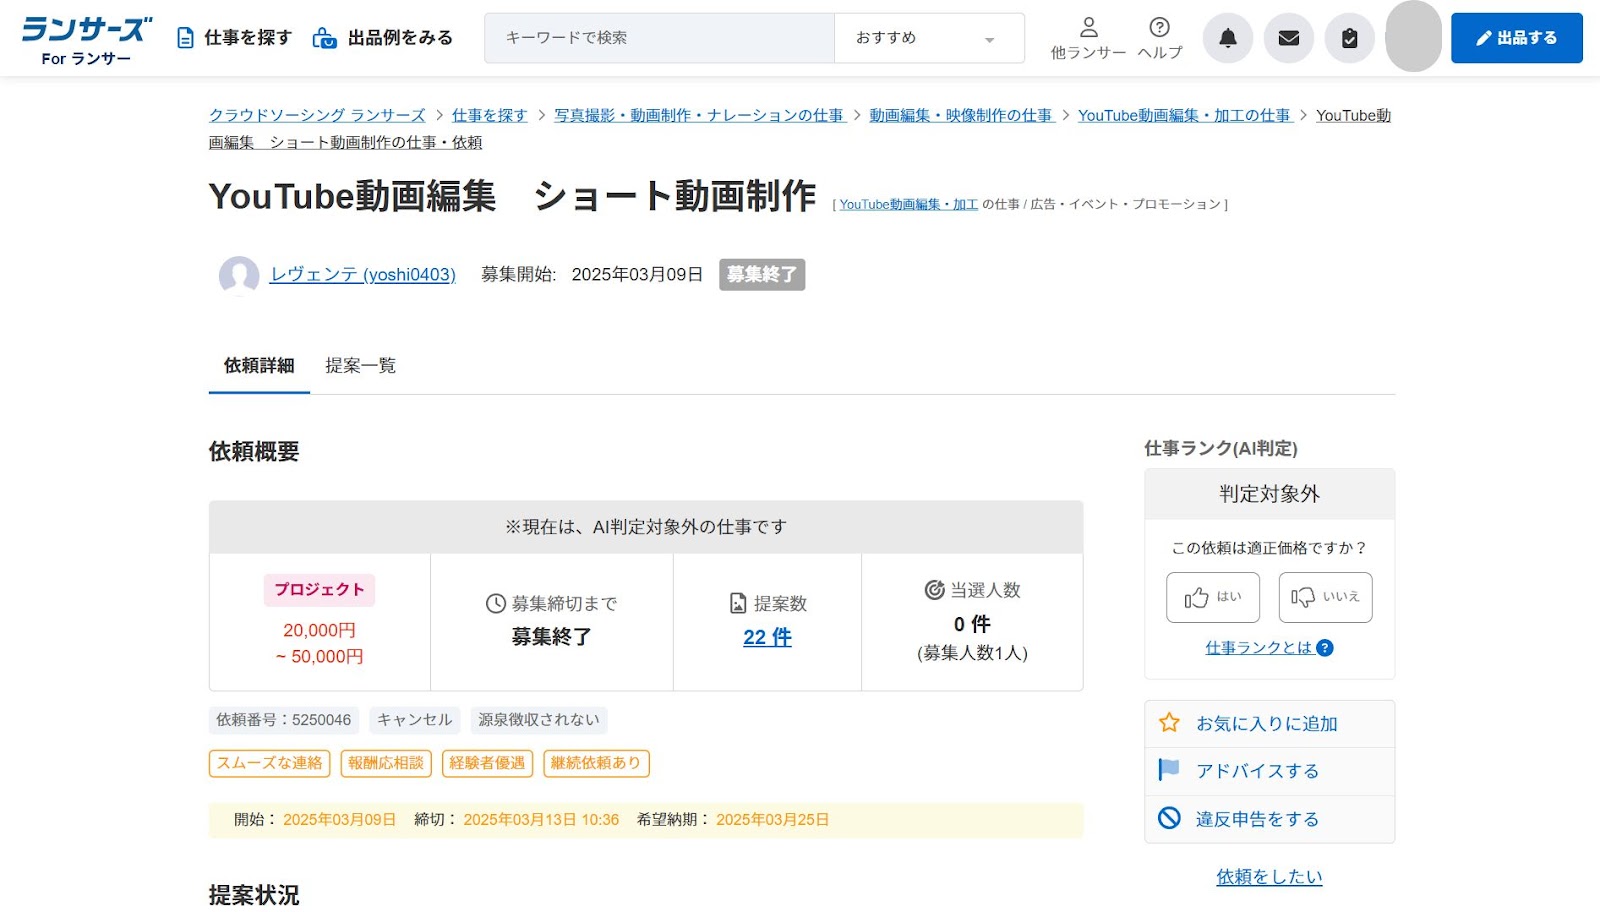Viewport: 1600px width, 912px height.
Task: Click the thumbs-up はい button
Action: (x=1213, y=597)
